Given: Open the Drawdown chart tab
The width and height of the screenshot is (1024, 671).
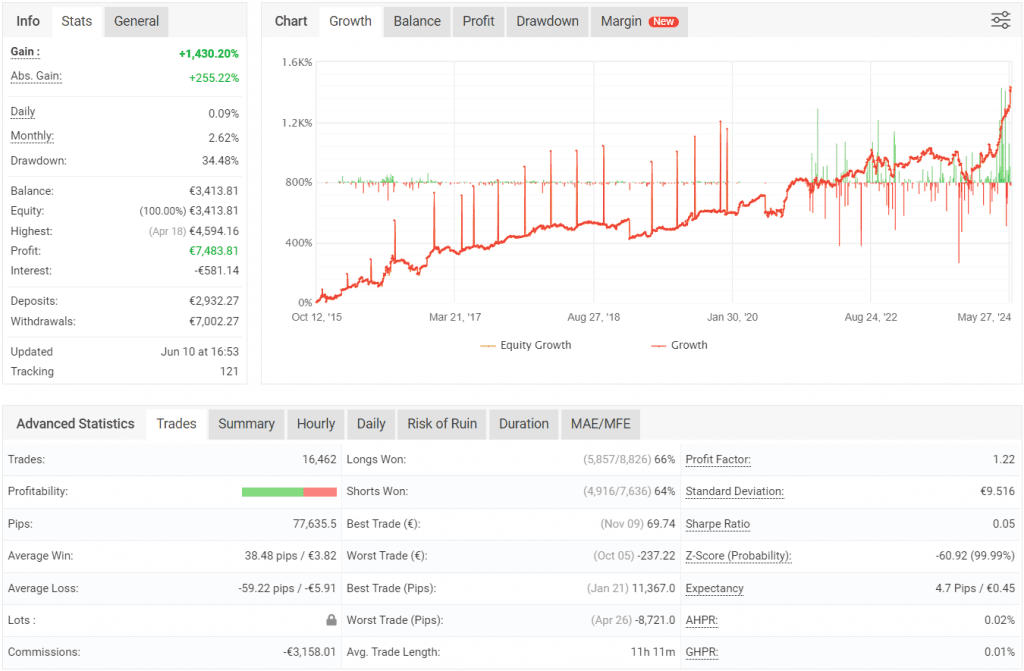Looking at the screenshot, I should pyautogui.click(x=547, y=20).
